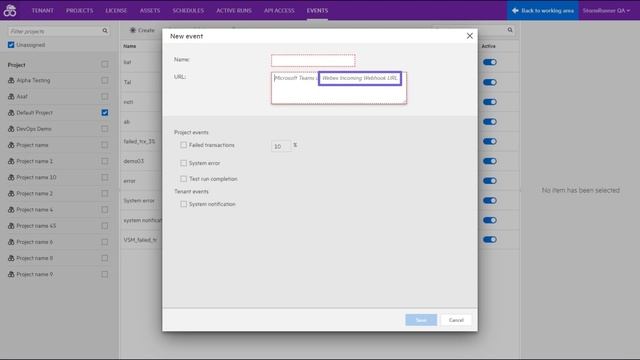
Task: Click the Project name 2 icon
Action: pos(11,193)
